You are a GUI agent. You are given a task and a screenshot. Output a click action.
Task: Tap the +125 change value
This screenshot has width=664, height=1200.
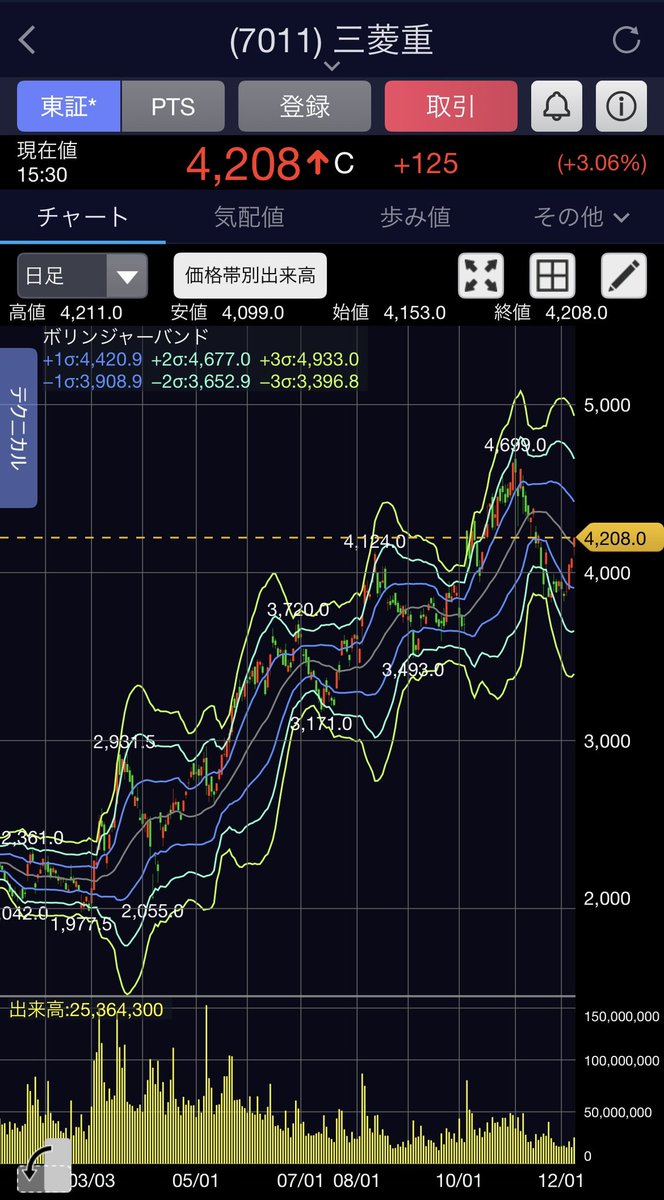click(426, 164)
